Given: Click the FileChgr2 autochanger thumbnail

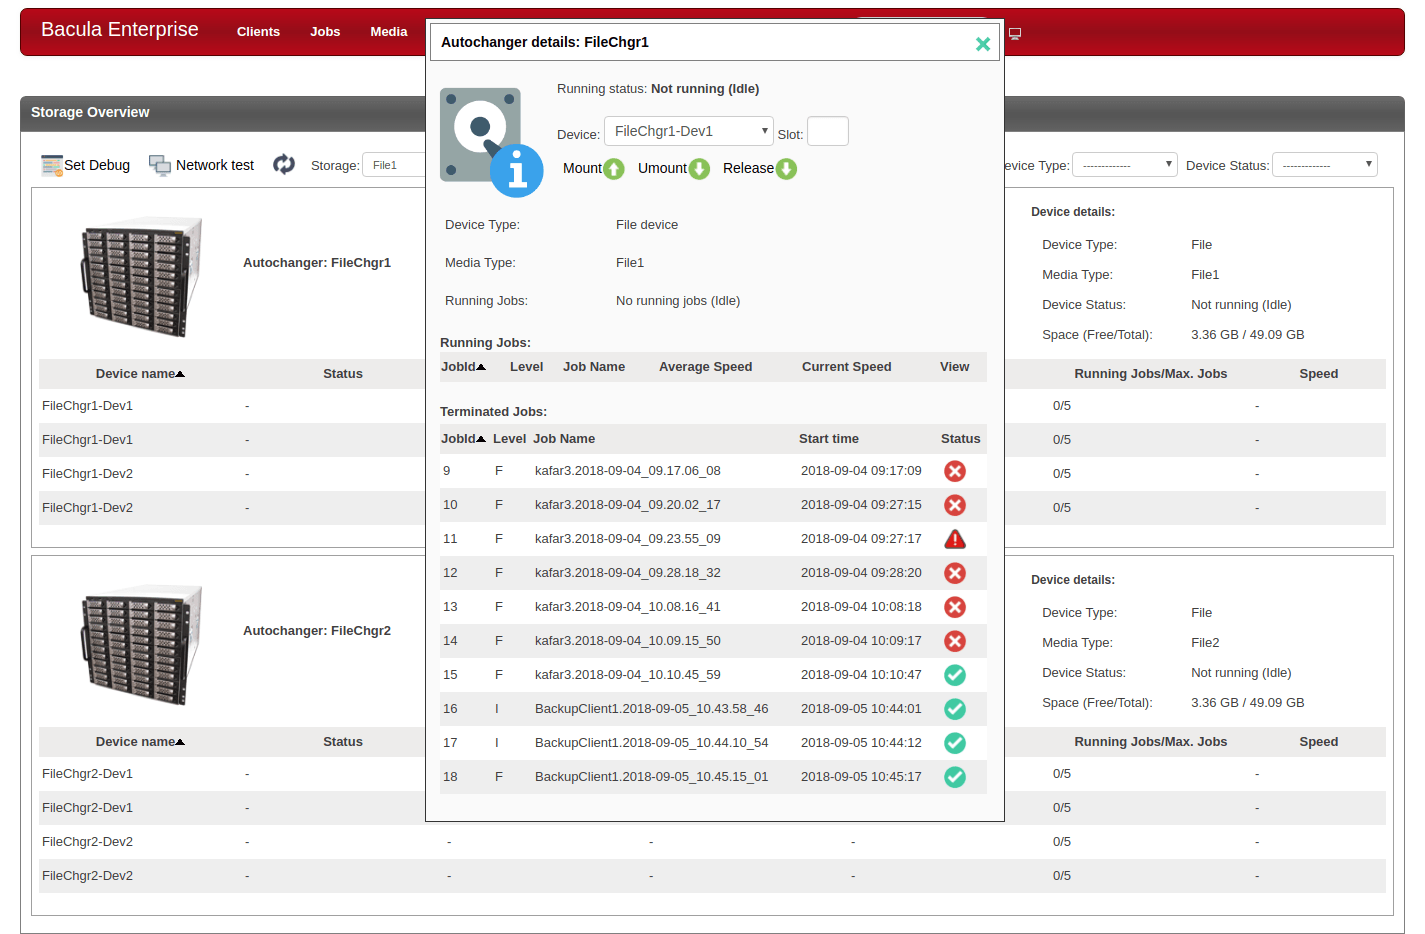Looking at the screenshot, I should 141,645.
